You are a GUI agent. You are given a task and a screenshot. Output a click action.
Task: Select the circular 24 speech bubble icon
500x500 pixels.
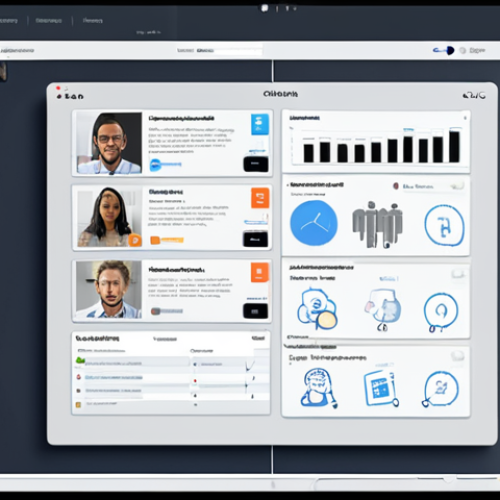coord(441,389)
